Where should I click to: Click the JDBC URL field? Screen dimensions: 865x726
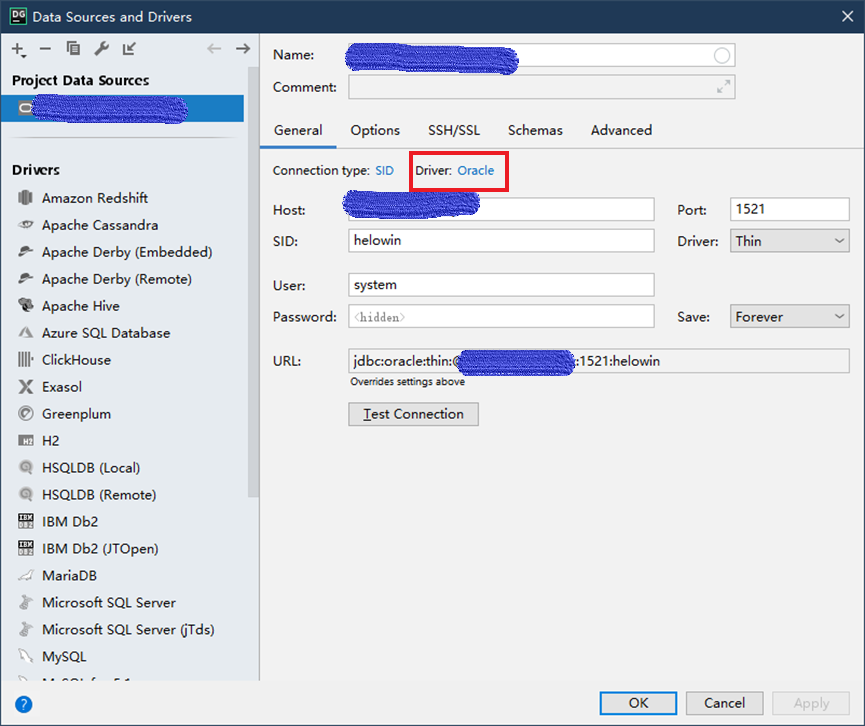click(599, 361)
